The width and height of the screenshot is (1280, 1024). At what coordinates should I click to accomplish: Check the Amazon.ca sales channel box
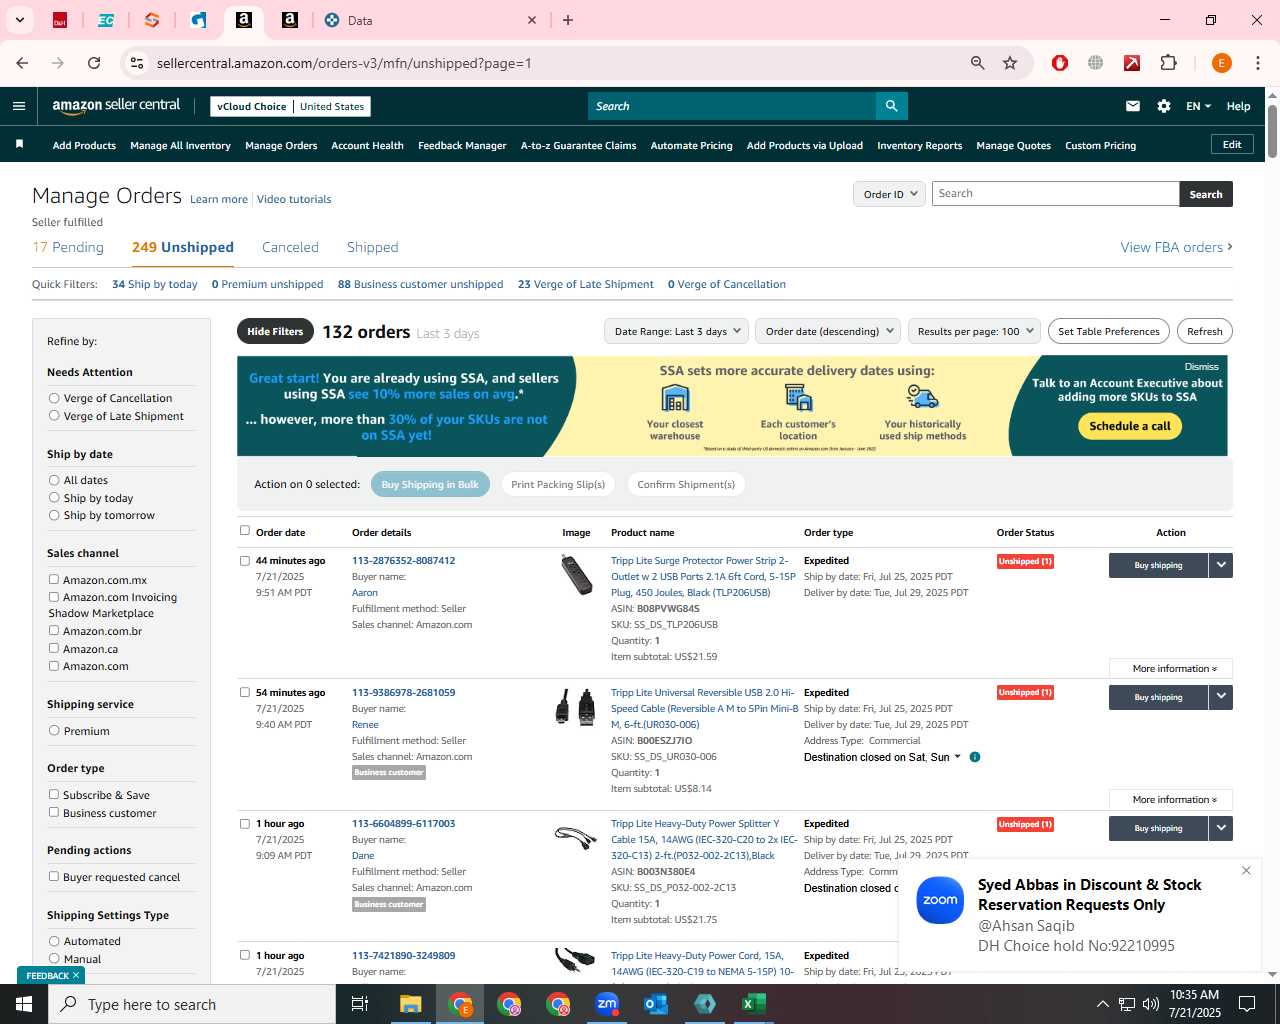54,648
